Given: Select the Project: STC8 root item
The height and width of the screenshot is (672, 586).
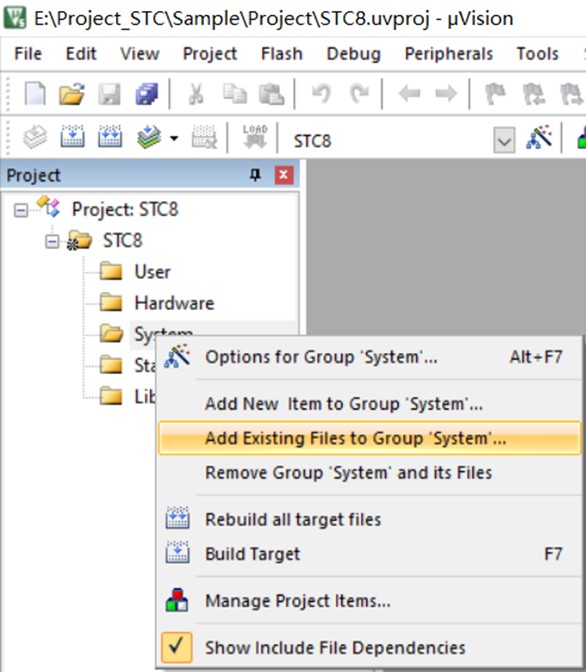Looking at the screenshot, I should coord(125,210).
